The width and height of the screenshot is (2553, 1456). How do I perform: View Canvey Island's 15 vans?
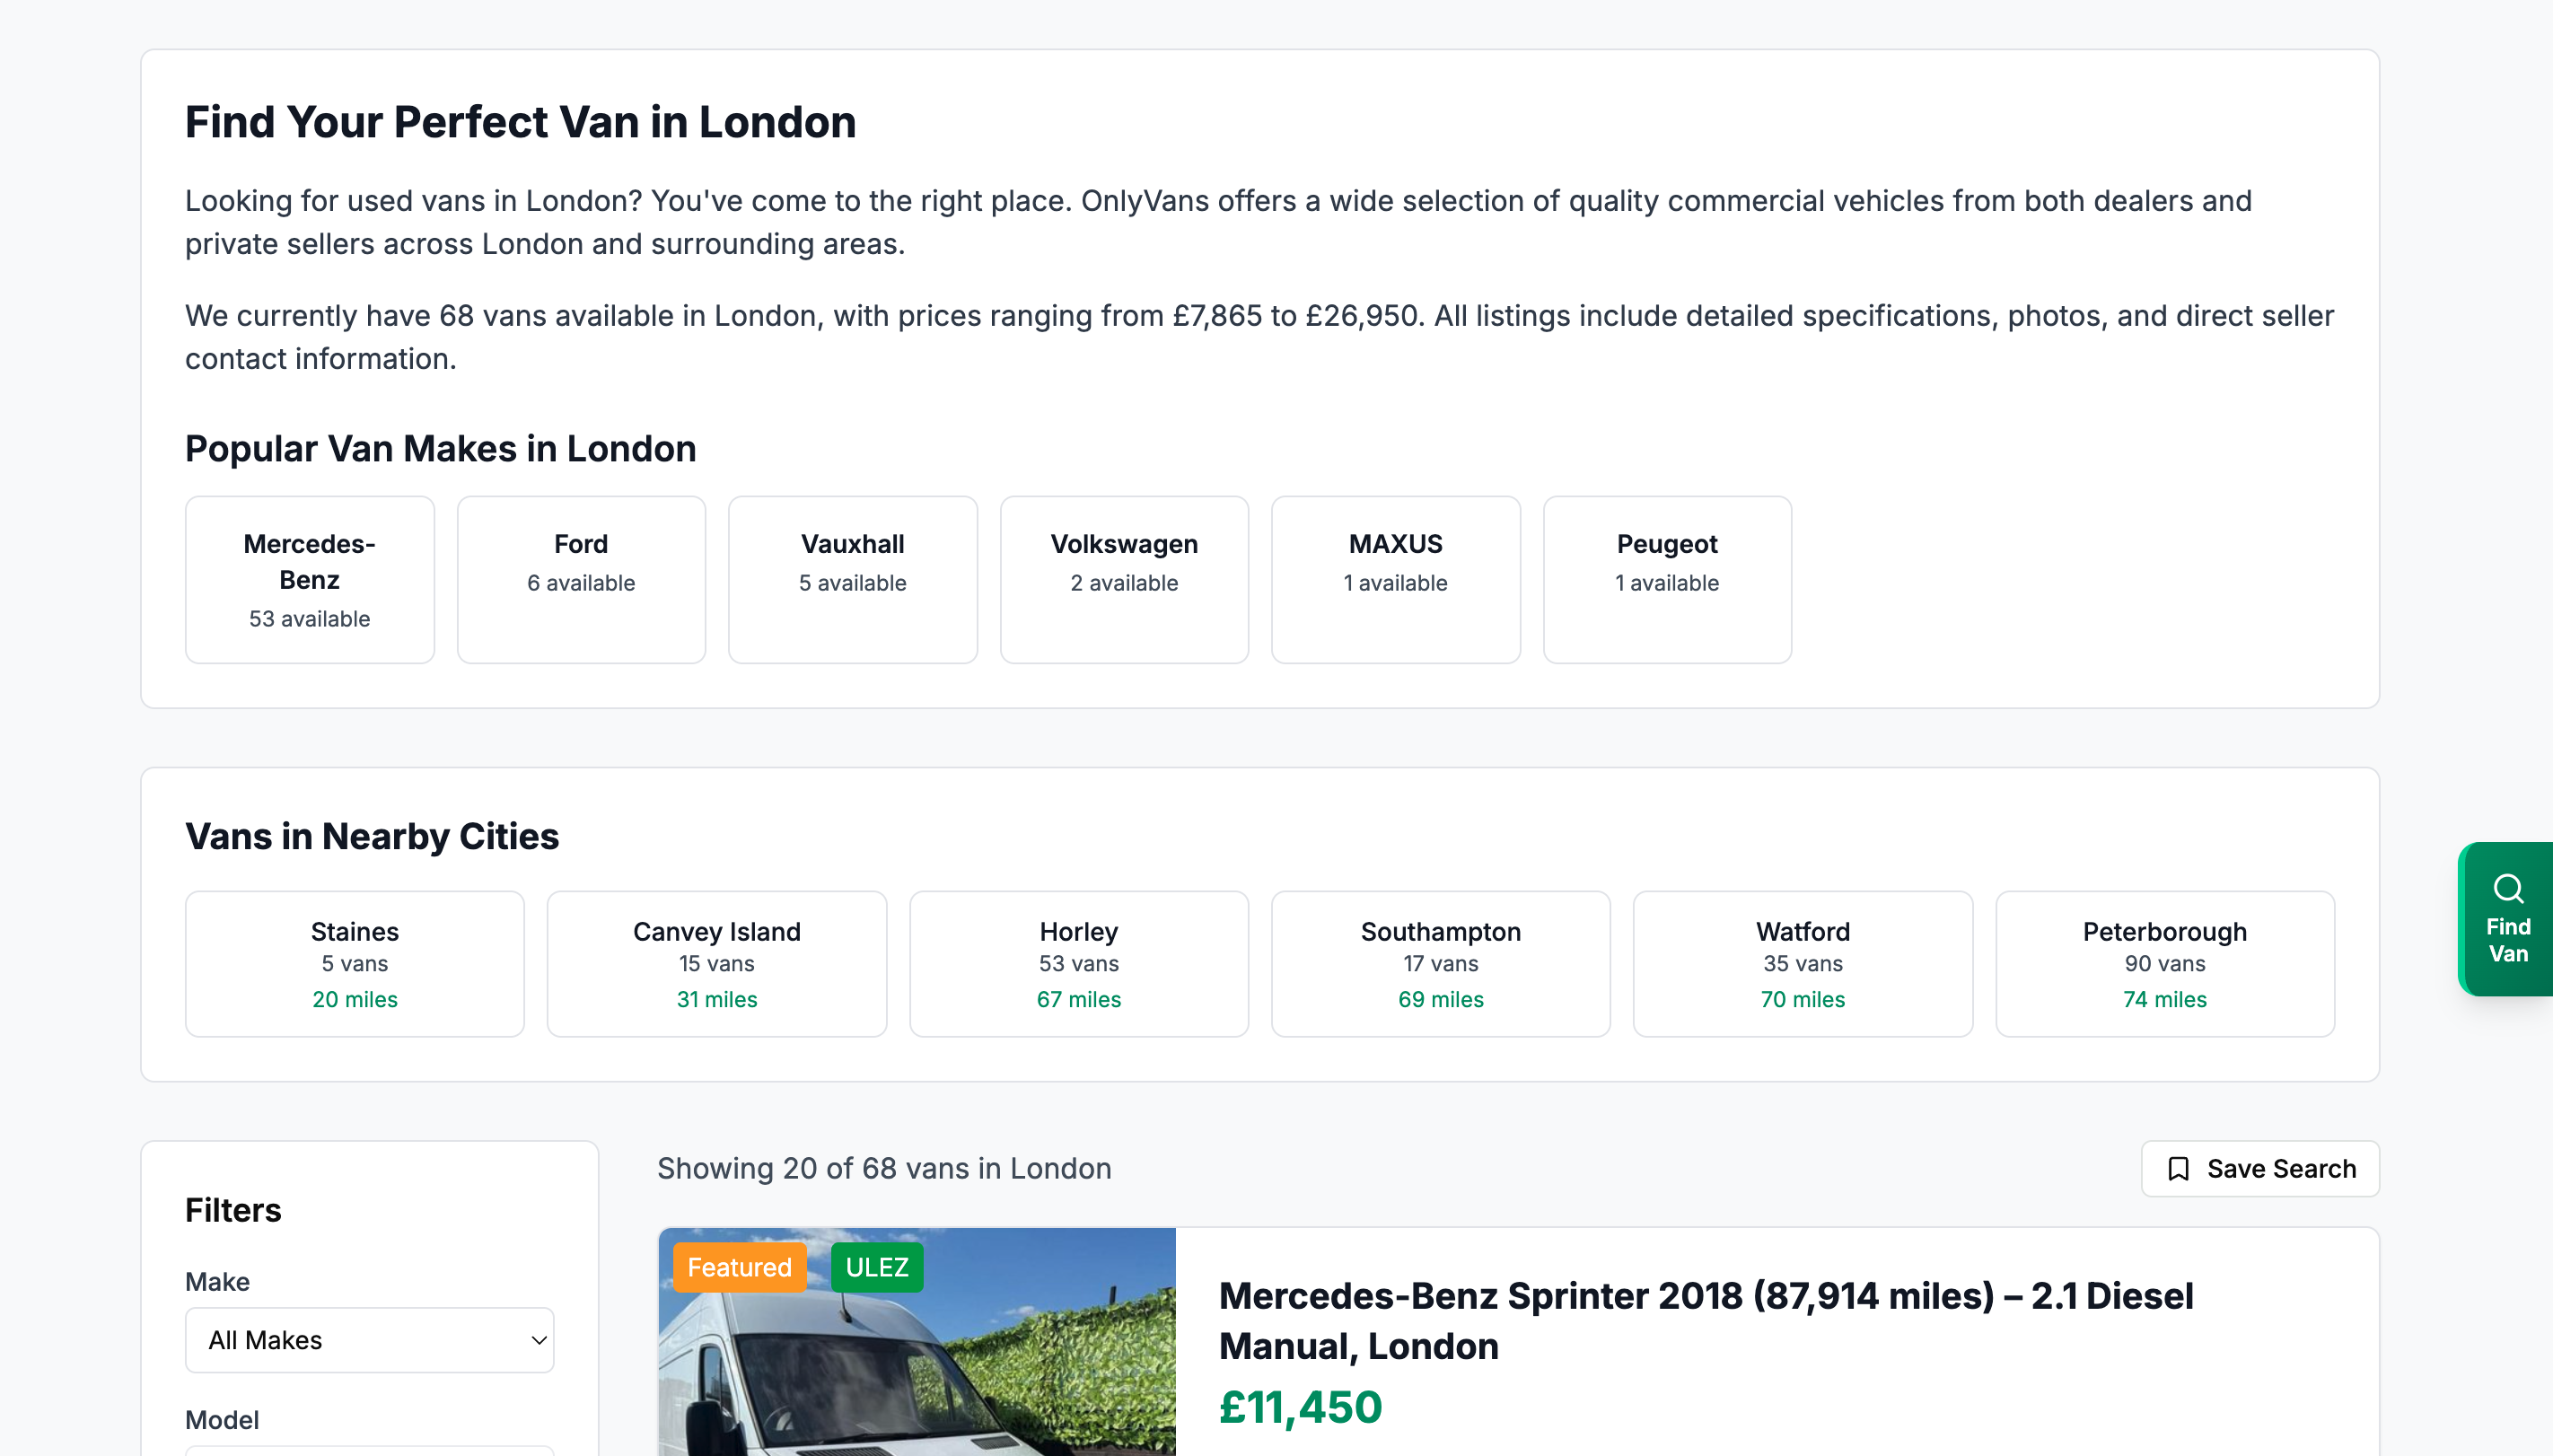716,963
